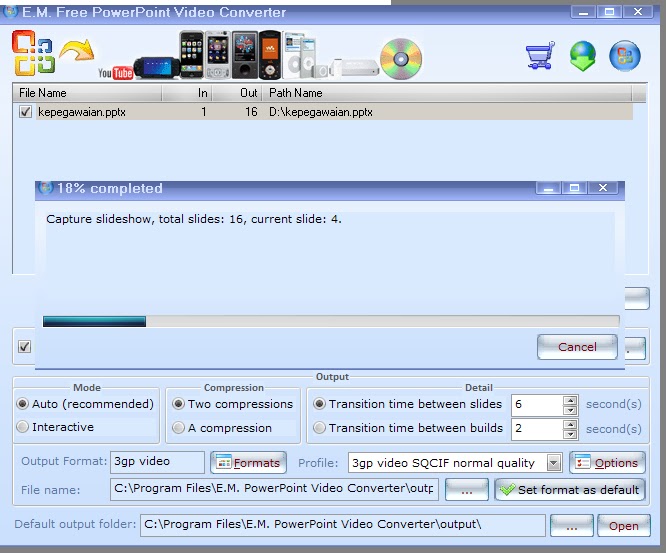Choose the orange Walkman phone icon

(270, 54)
